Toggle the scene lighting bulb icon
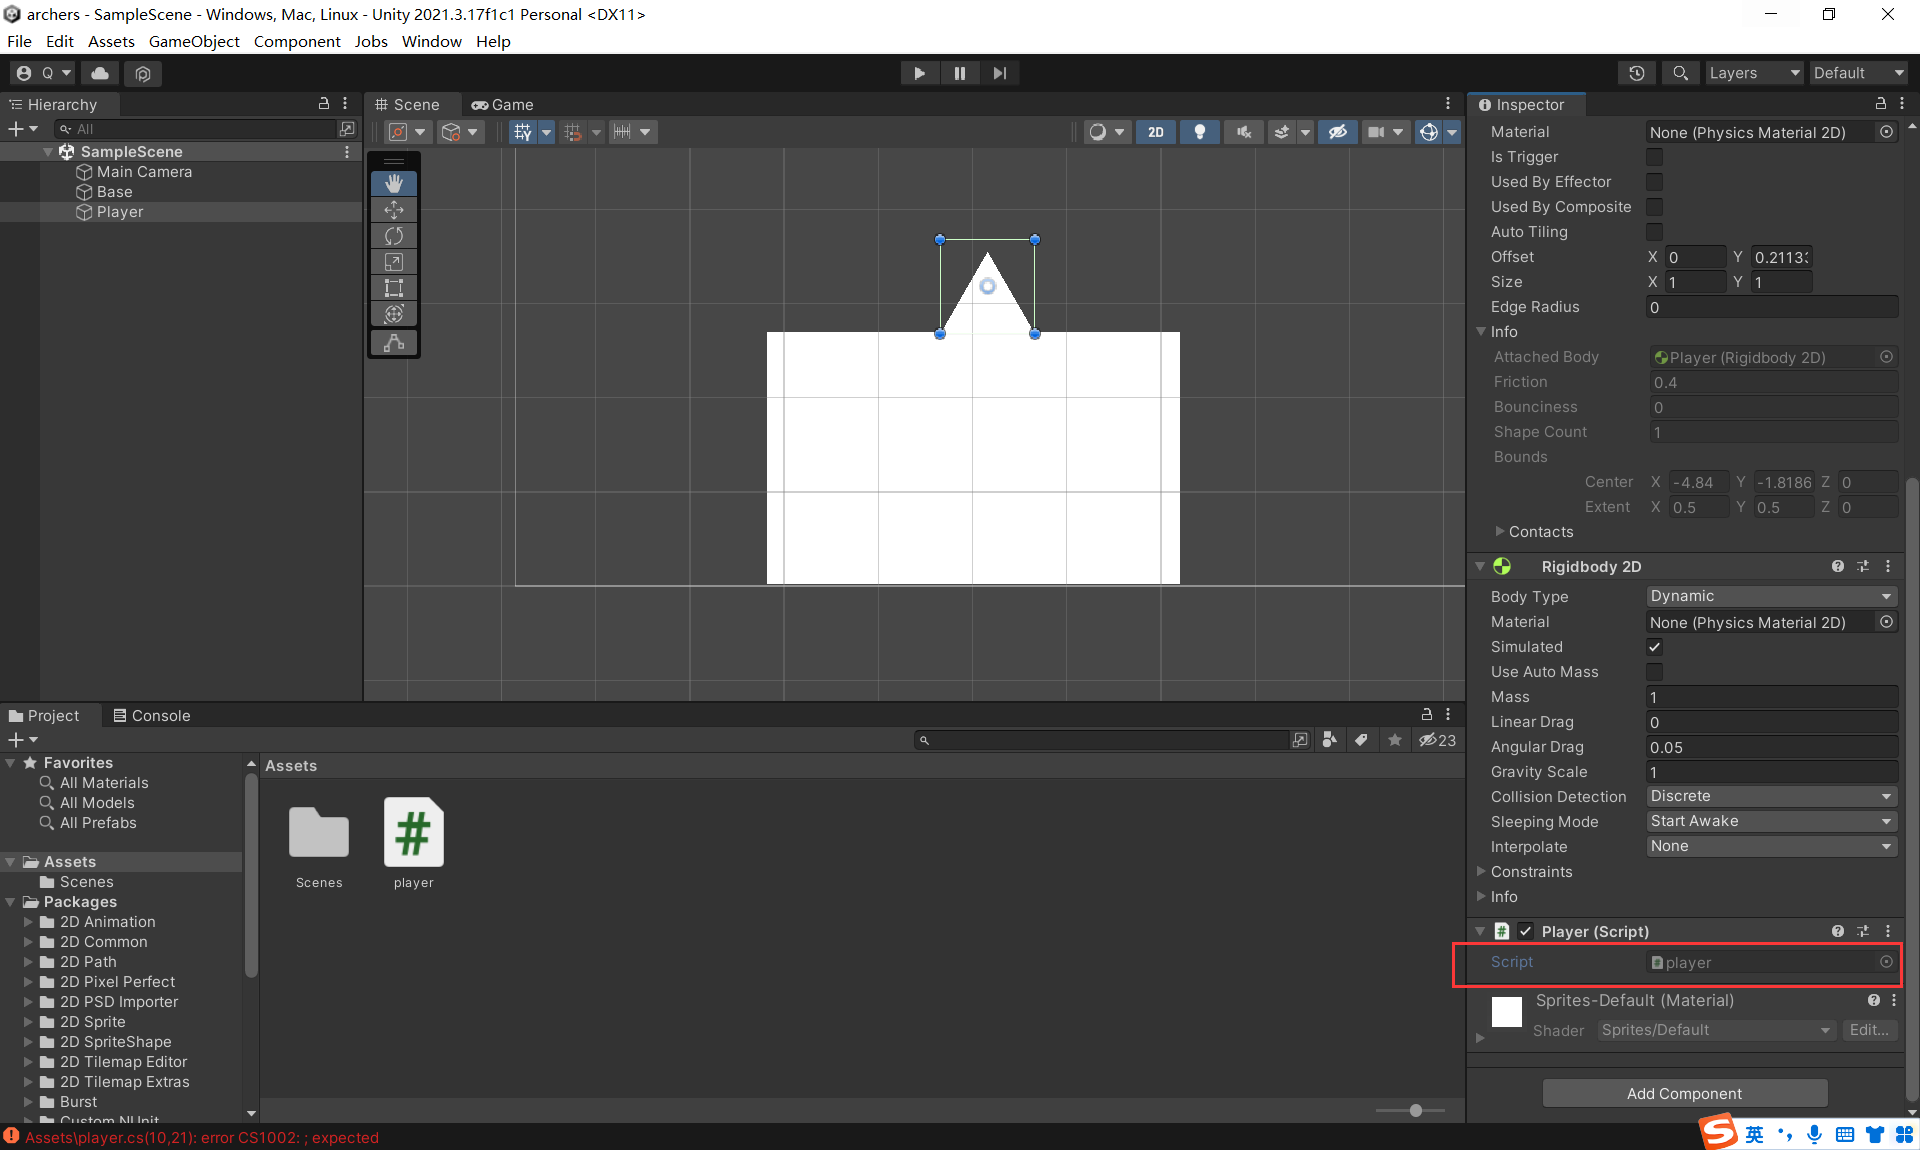The height and width of the screenshot is (1150, 1920). 1199,132
